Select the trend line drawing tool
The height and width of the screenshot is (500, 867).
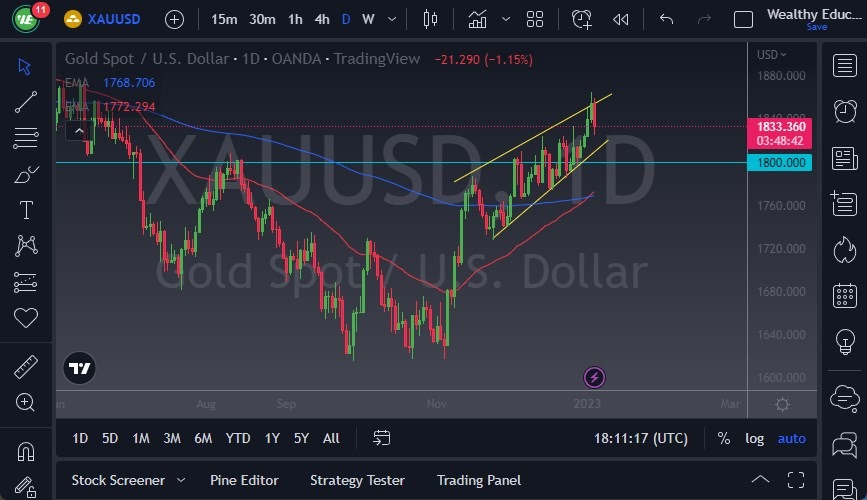tap(26, 102)
